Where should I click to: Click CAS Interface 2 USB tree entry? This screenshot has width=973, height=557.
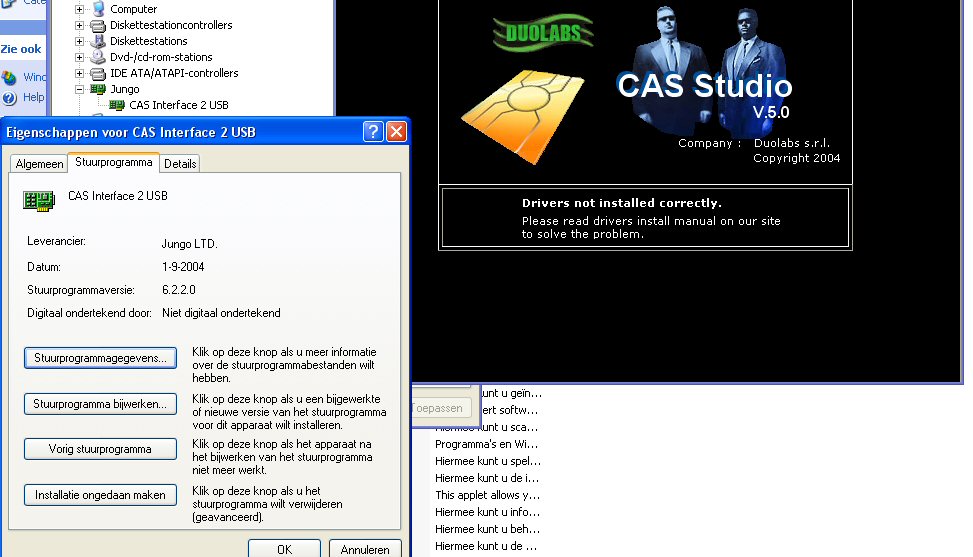click(x=179, y=105)
